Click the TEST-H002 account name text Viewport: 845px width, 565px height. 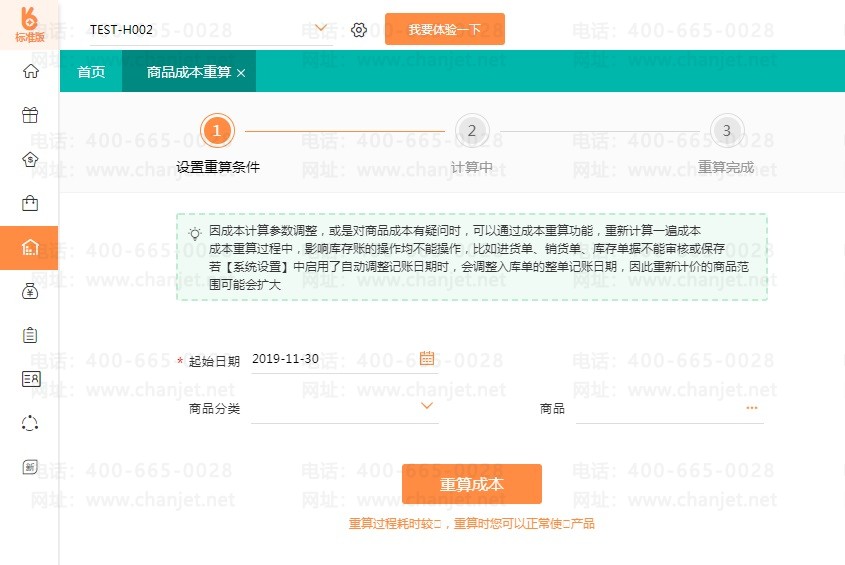(x=121, y=30)
